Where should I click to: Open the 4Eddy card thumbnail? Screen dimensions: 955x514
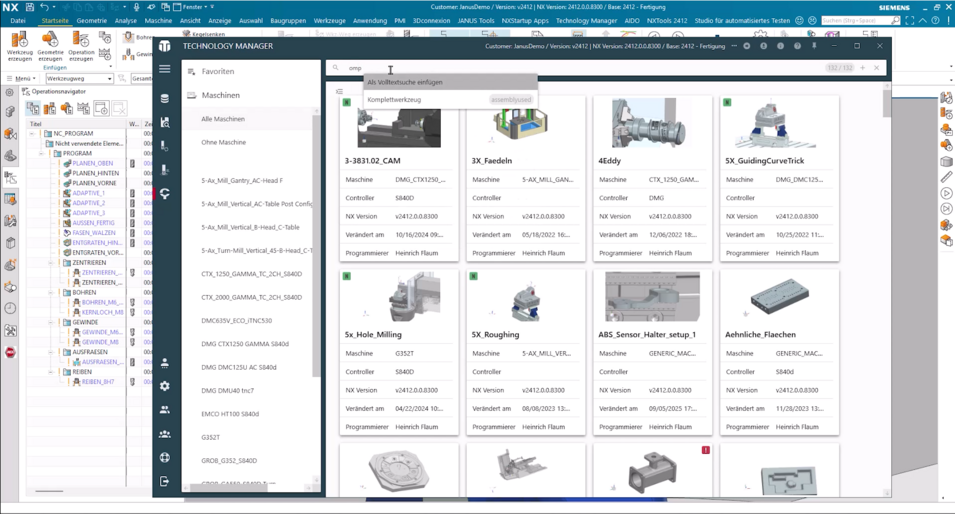(652, 124)
